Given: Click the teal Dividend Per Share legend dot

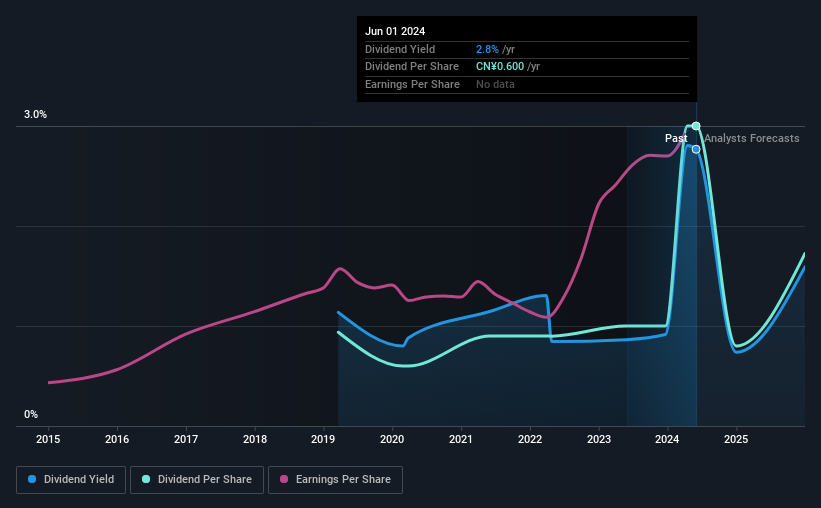Looking at the screenshot, I should [146, 479].
